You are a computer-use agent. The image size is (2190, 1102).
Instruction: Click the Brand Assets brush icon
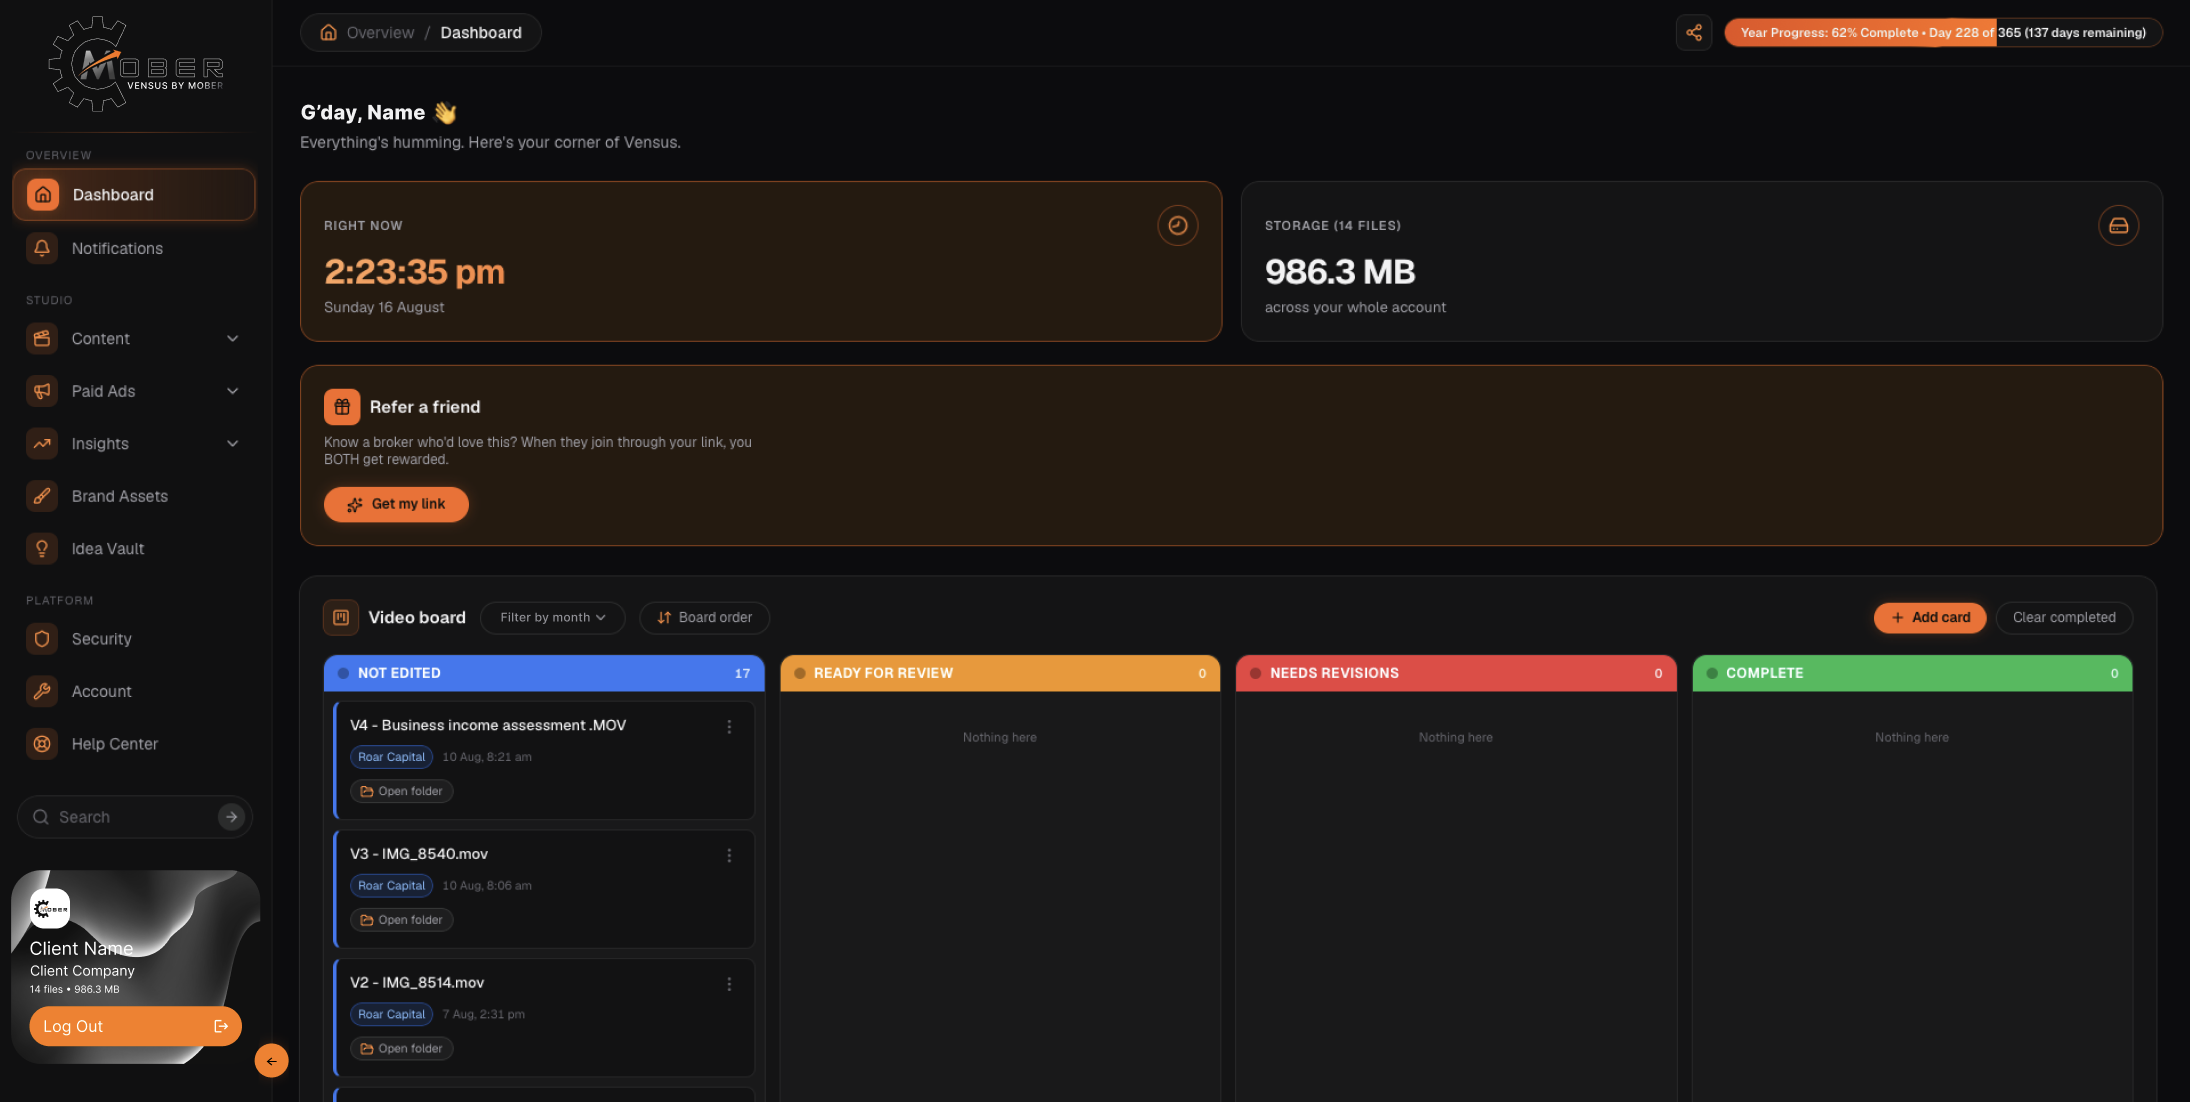pyautogui.click(x=42, y=496)
